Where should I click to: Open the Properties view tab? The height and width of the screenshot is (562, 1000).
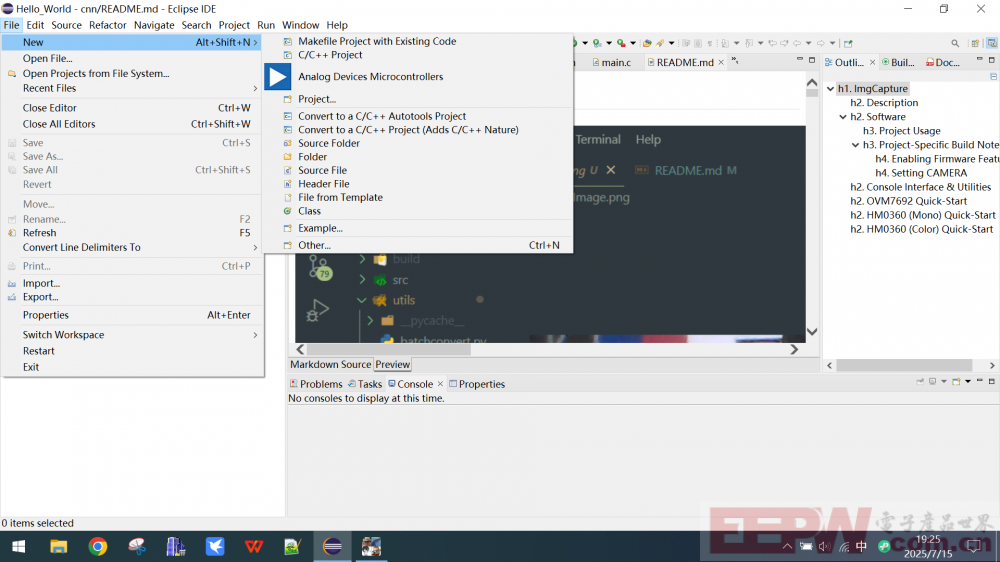[x=476, y=384]
